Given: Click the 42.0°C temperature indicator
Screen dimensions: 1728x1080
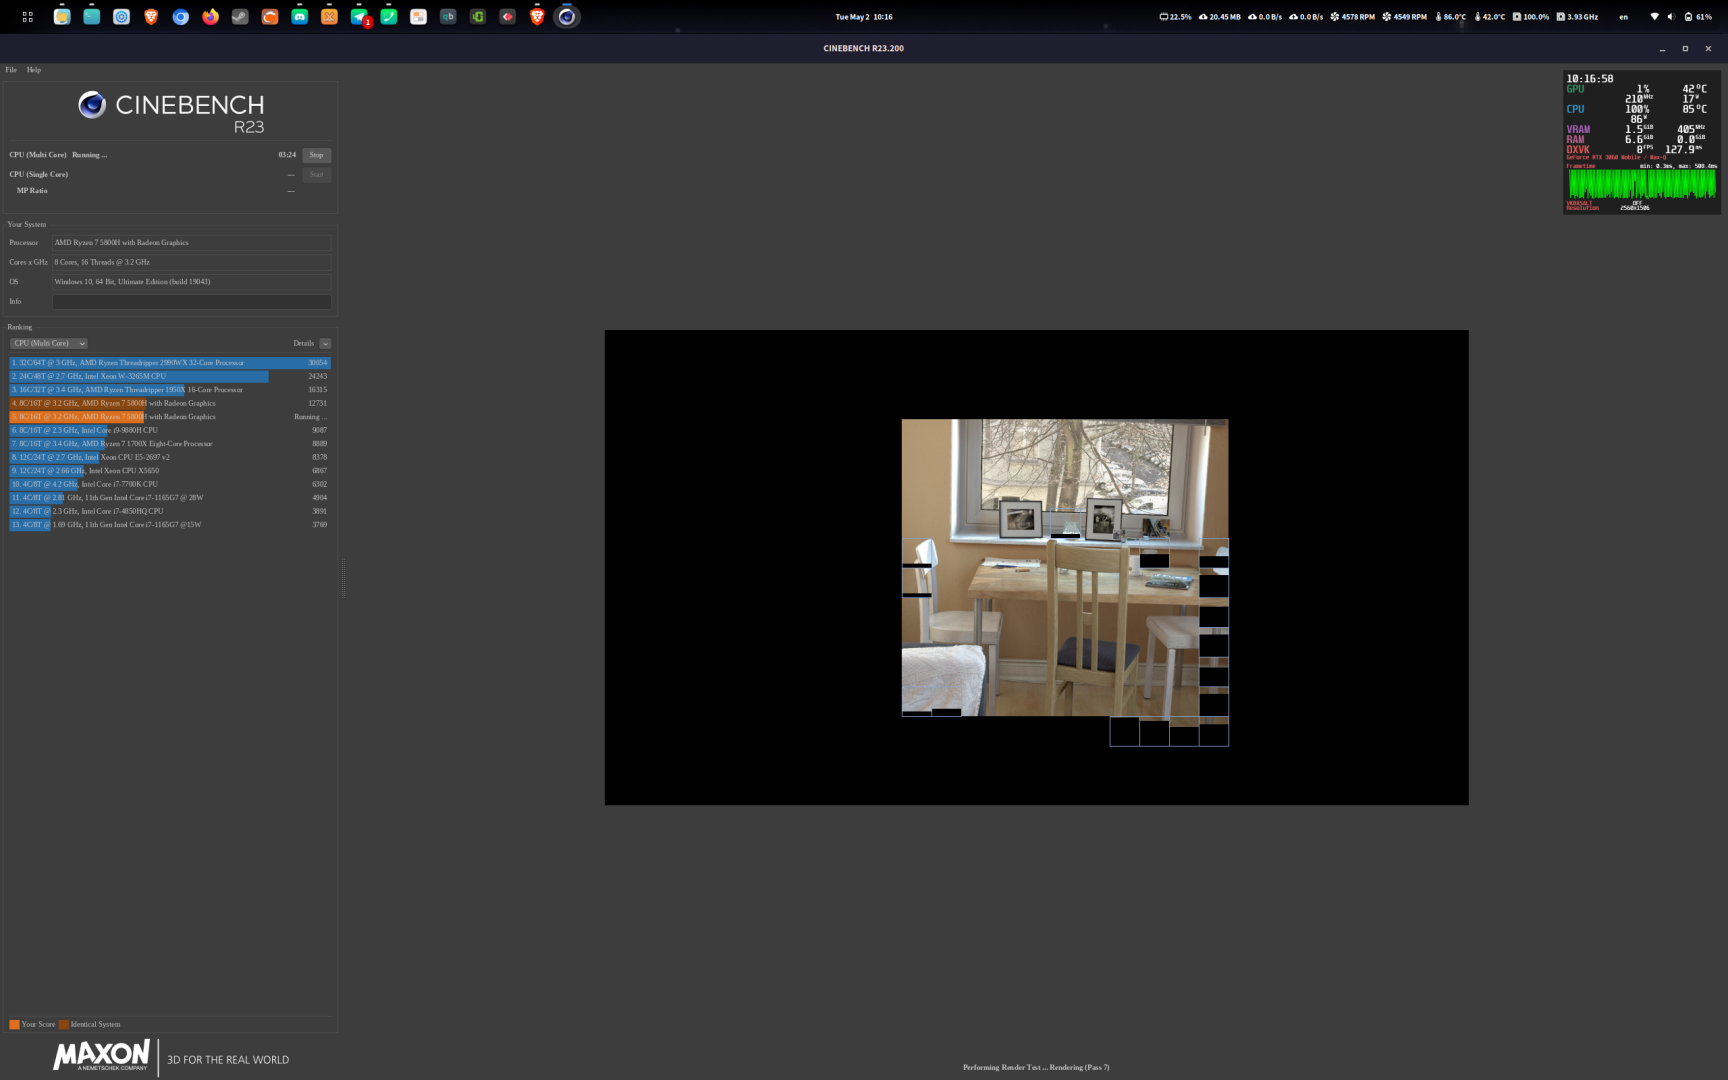Looking at the screenshot, I should point(1489,17).
